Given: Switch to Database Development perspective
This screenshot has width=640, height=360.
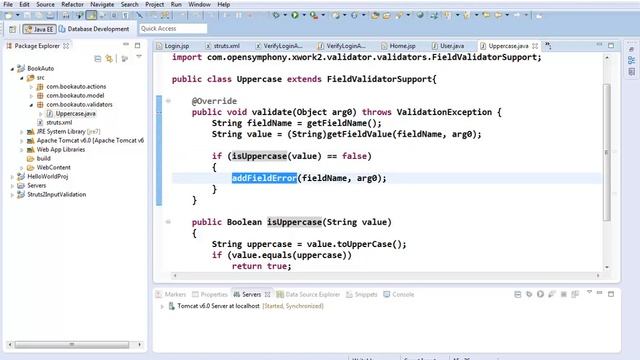Looking at the screenshot, I should click(x=94, y=29).
